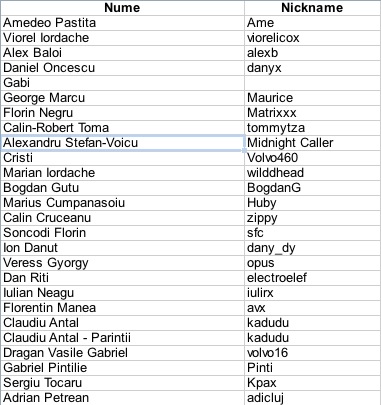The width and height of the screenshot is (381, 405).
Task: Click the highlighted Alexandru Stefan-Voicu cell
Action: (x=122, y=143)
